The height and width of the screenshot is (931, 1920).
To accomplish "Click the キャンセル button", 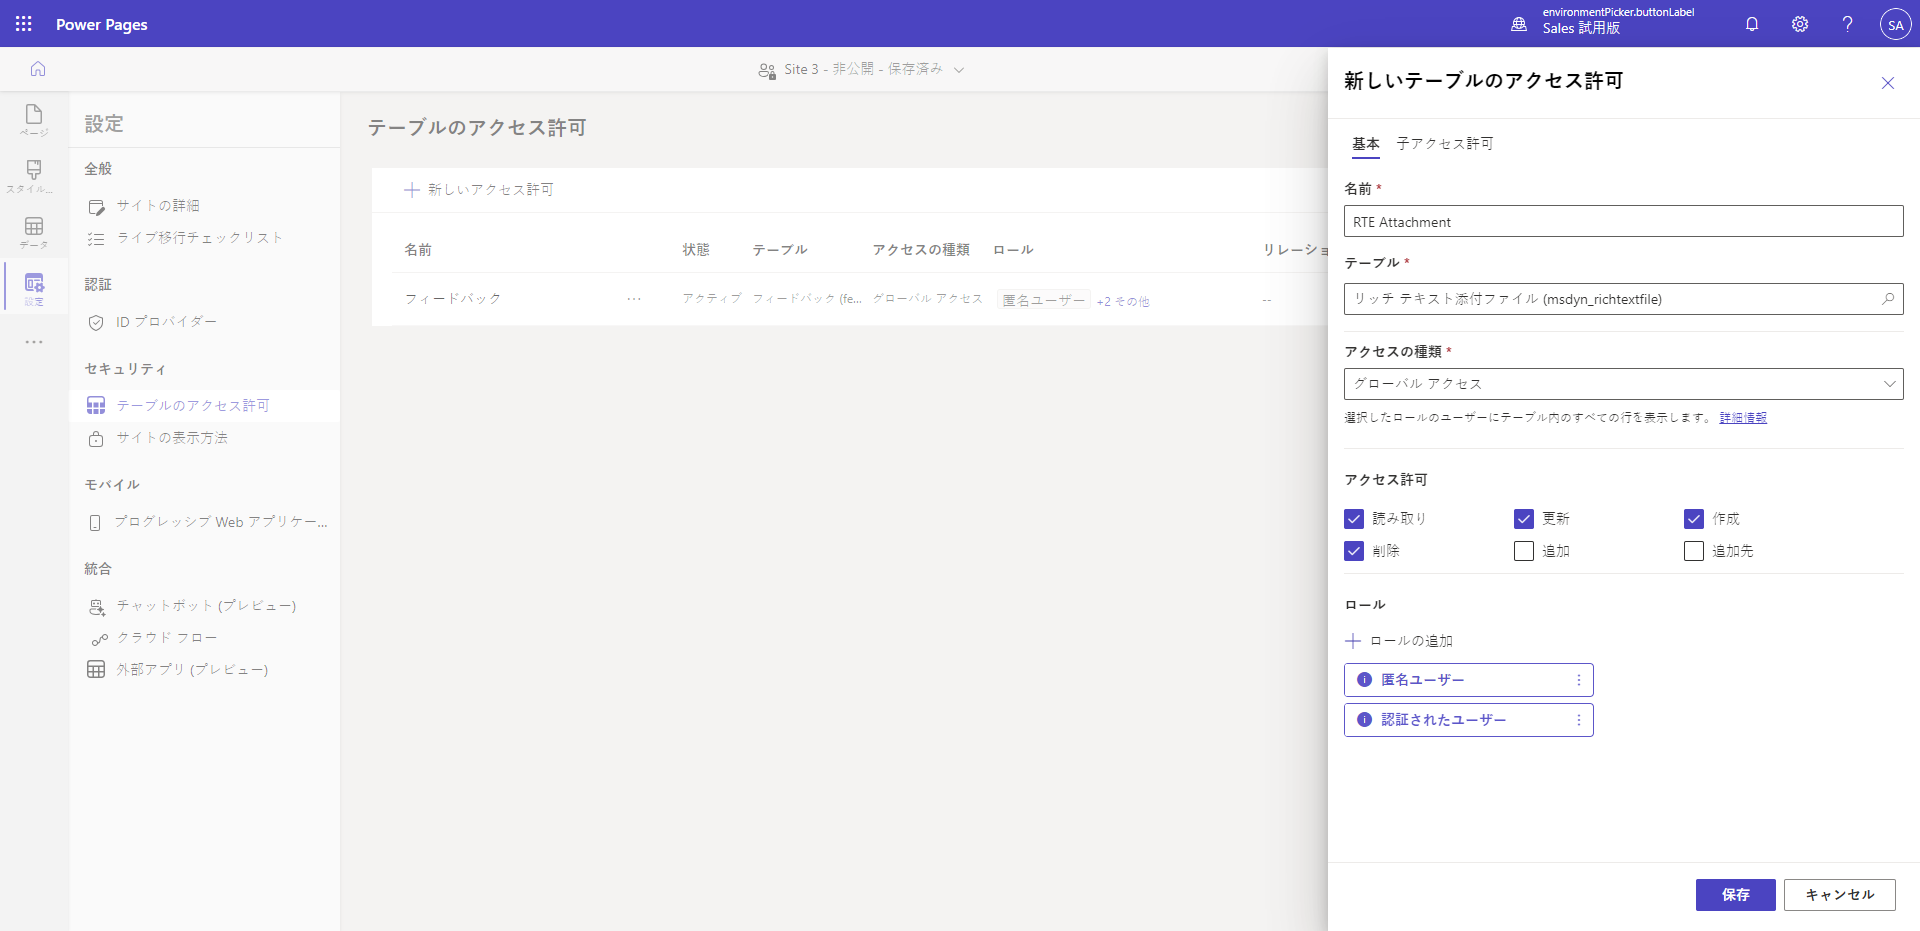I will tap(1840, 895).
